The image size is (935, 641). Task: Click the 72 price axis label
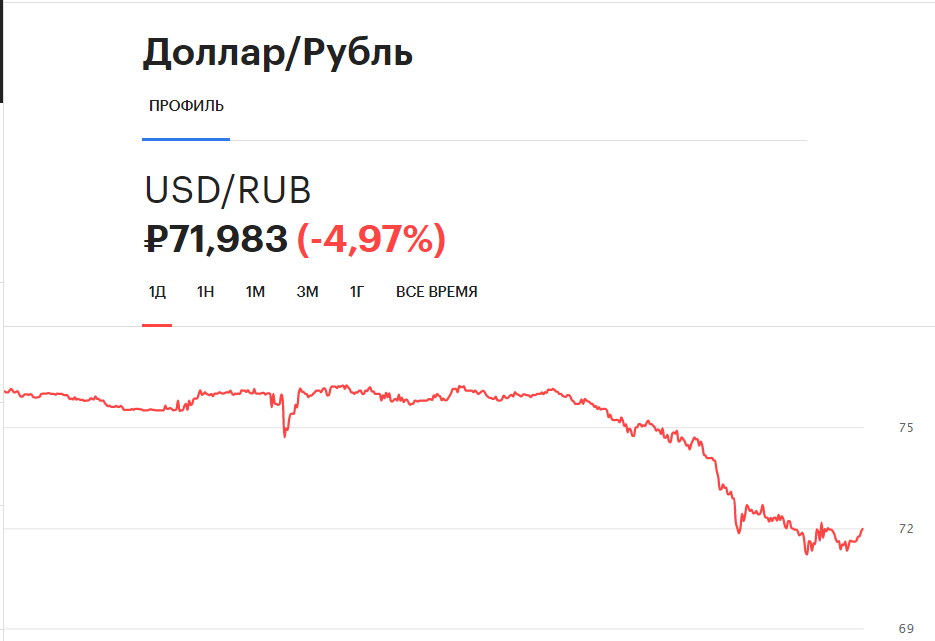pos(906,528)
